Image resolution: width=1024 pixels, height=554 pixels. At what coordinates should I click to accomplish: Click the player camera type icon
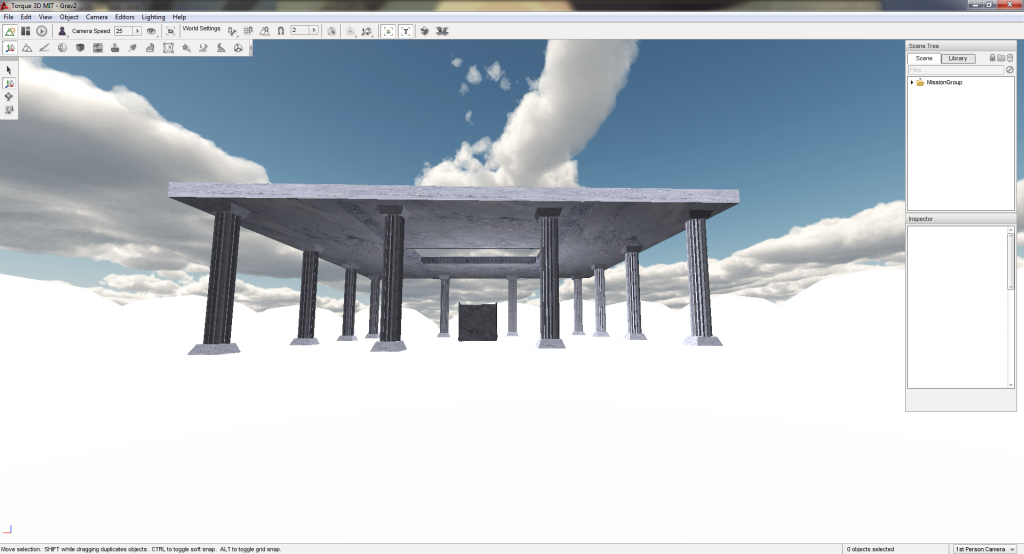point(61,31)
